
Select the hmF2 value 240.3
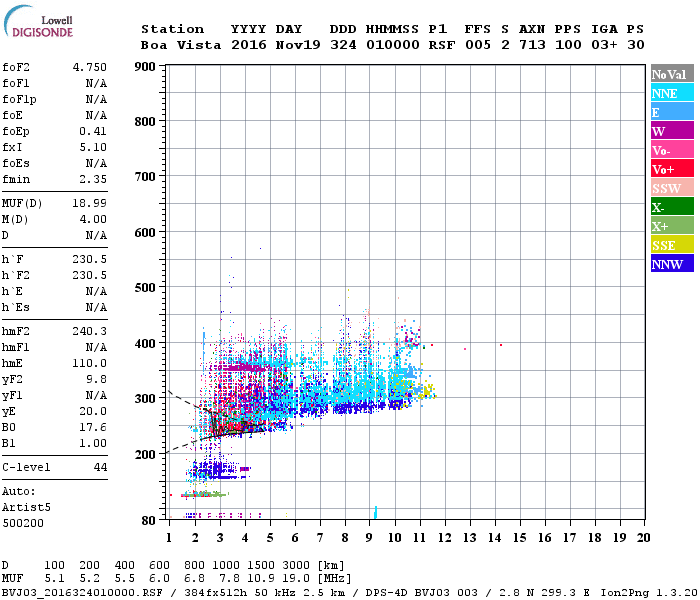90,331
